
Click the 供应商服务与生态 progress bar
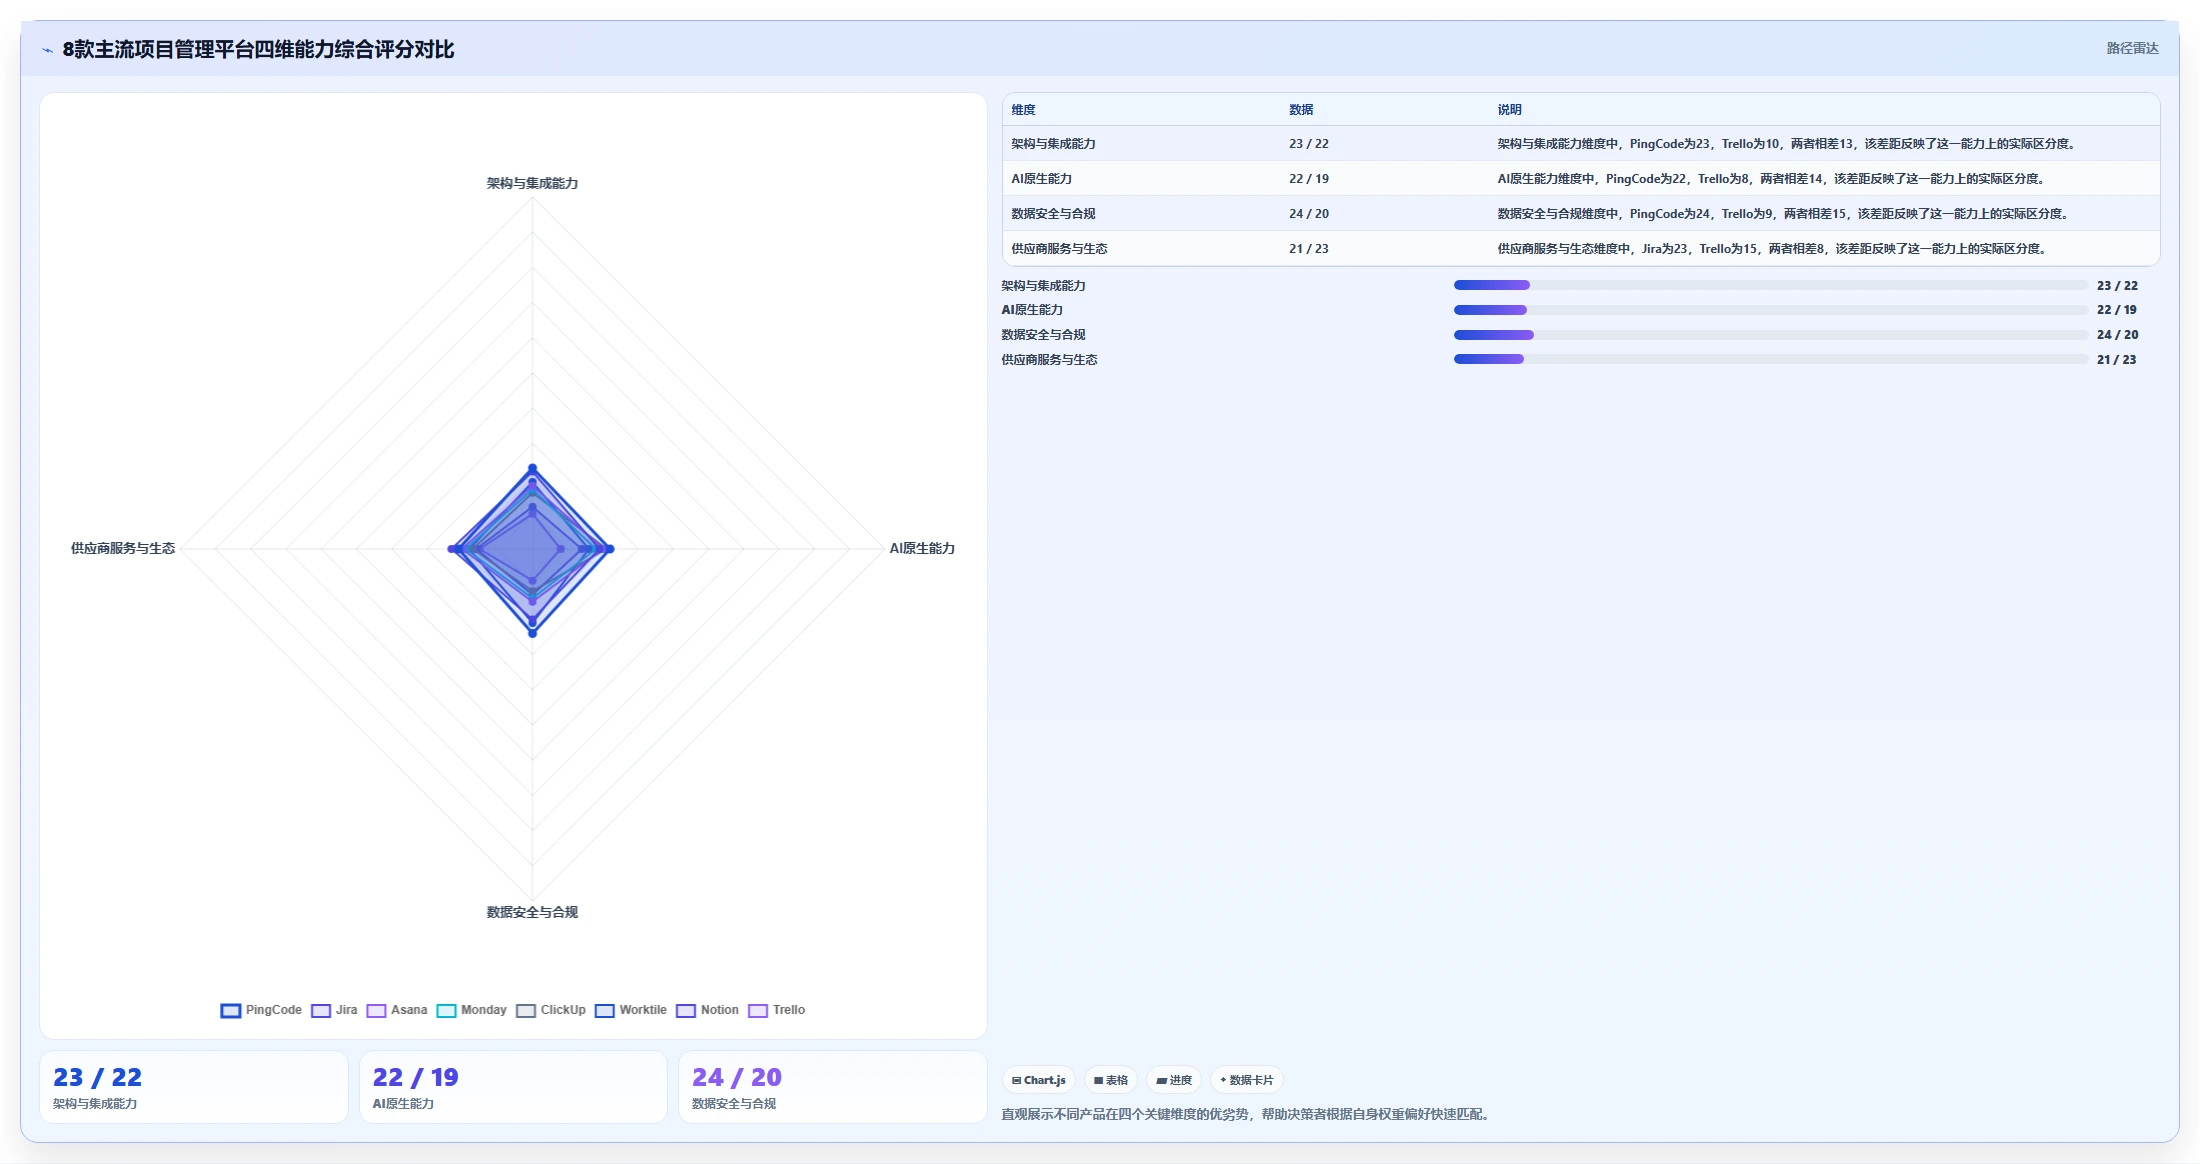tap(1770, 360)
